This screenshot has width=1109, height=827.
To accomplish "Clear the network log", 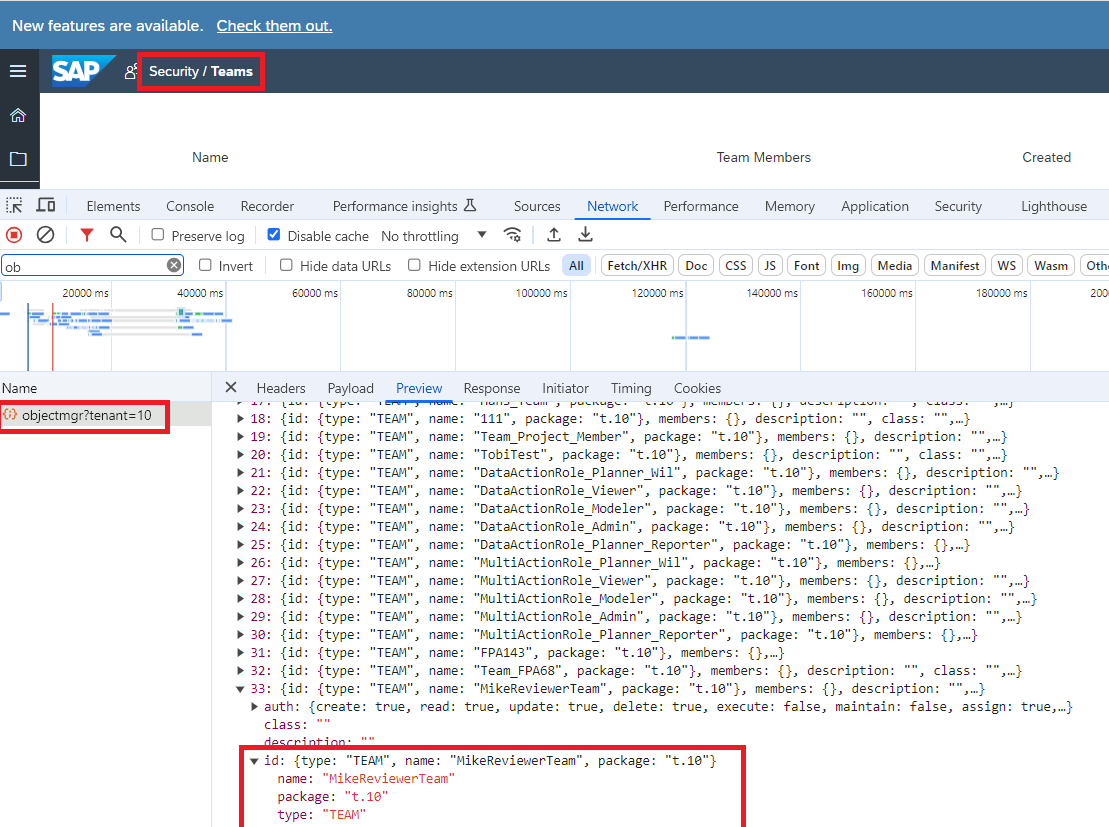I will (x=45, y=235).
